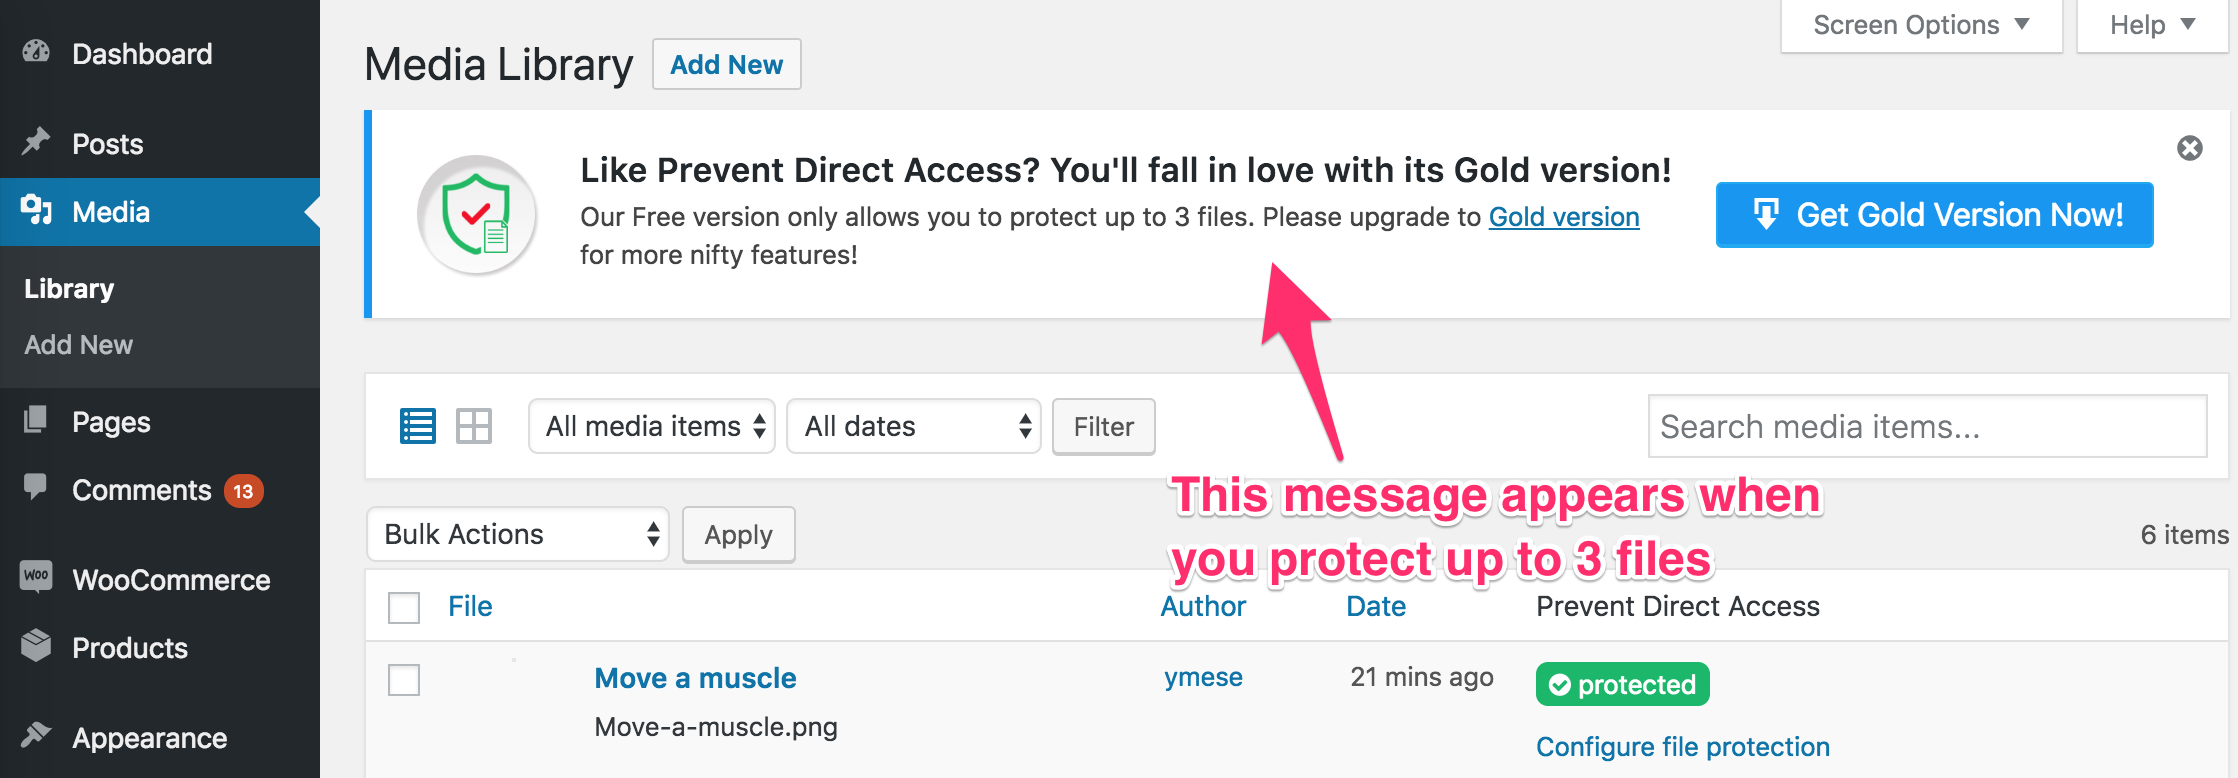The height and width of the screenshot is (778, 2238).
Task: Open Dashboard from the sidebar icon
Action: (x=37, y=53)
